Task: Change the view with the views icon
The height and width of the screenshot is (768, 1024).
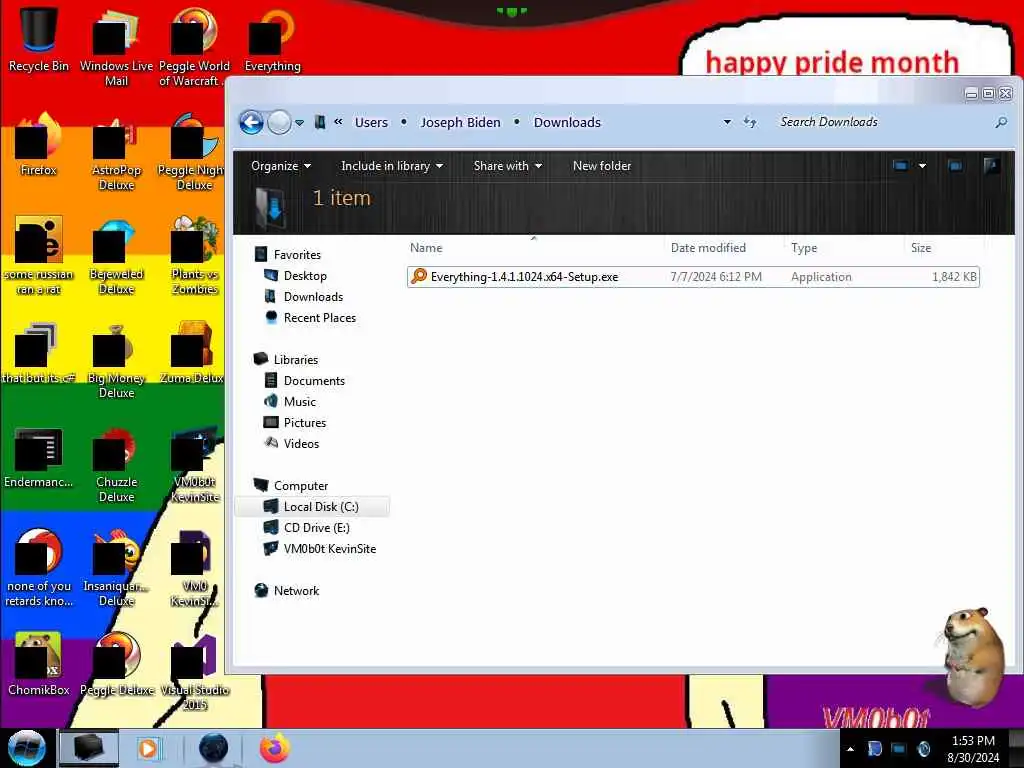Action: tap(901, 166)
